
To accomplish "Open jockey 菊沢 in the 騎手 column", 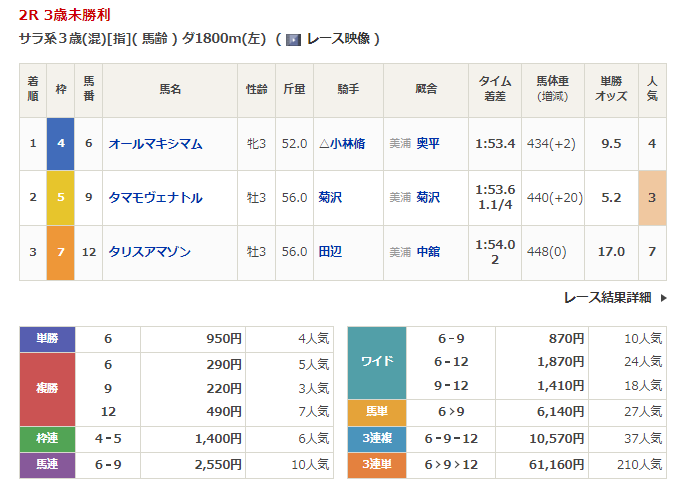I will click(x=330, y=198).
